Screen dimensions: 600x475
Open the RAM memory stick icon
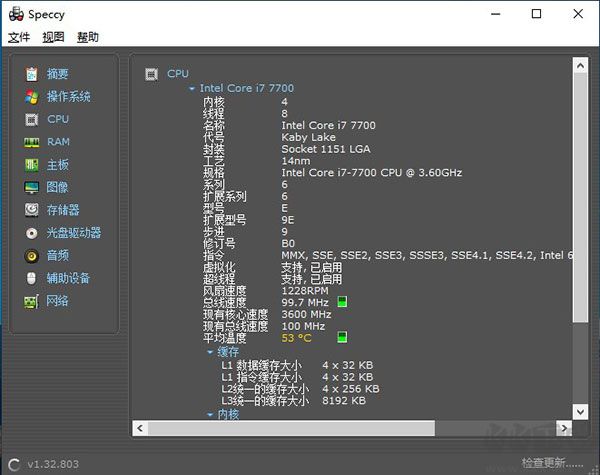(x=31, y=142)
